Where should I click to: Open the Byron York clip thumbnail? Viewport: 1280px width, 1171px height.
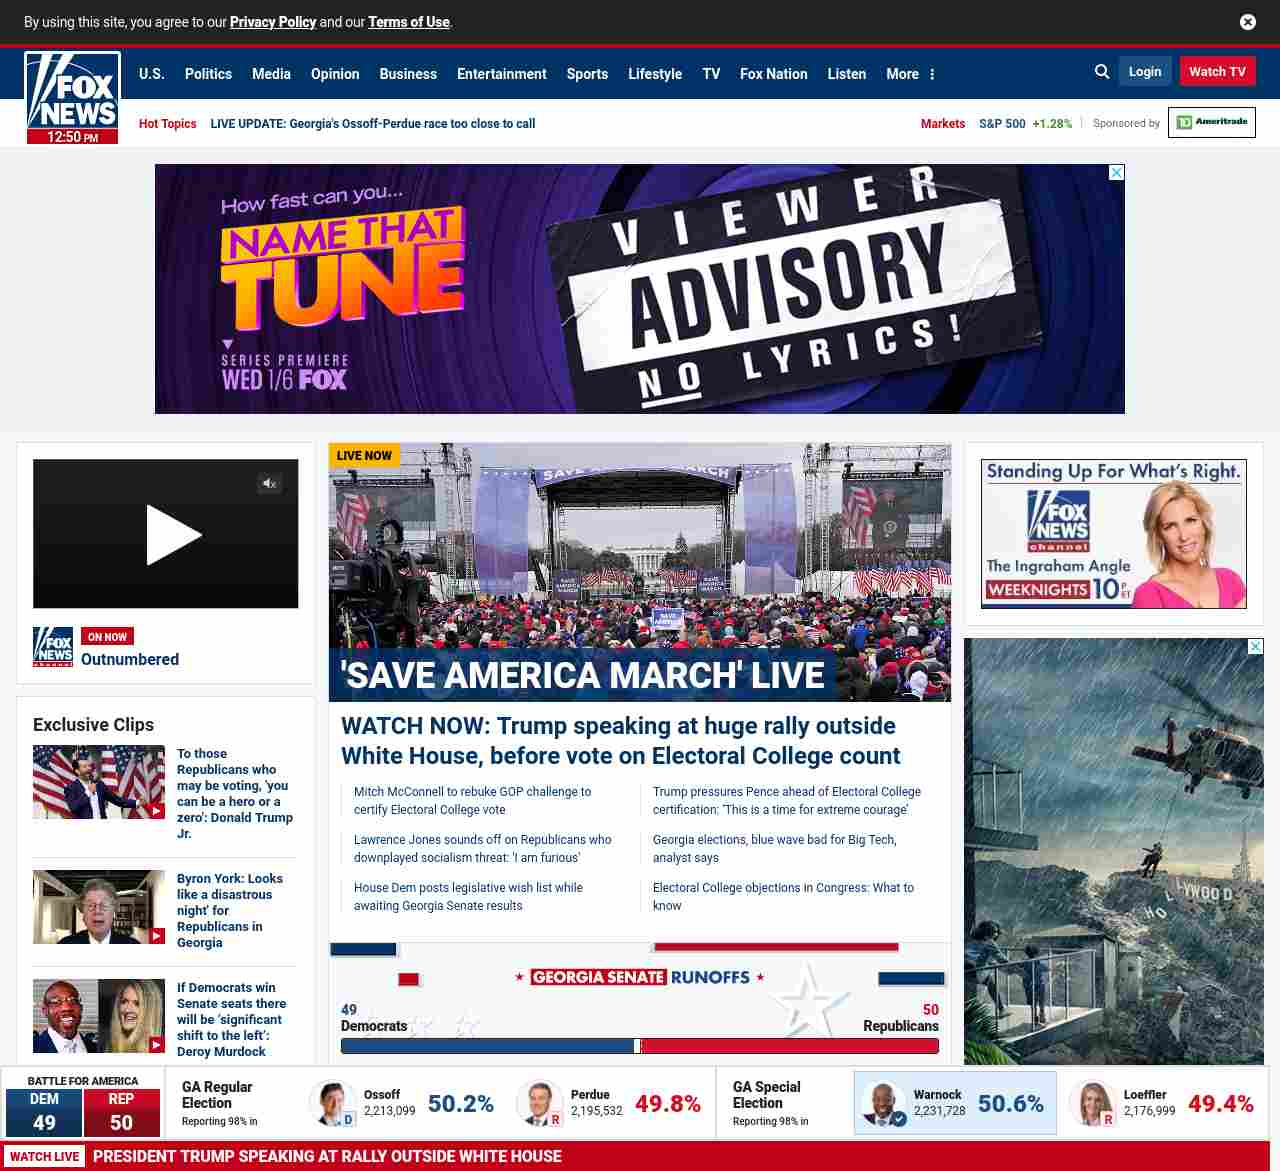(98, 907)
